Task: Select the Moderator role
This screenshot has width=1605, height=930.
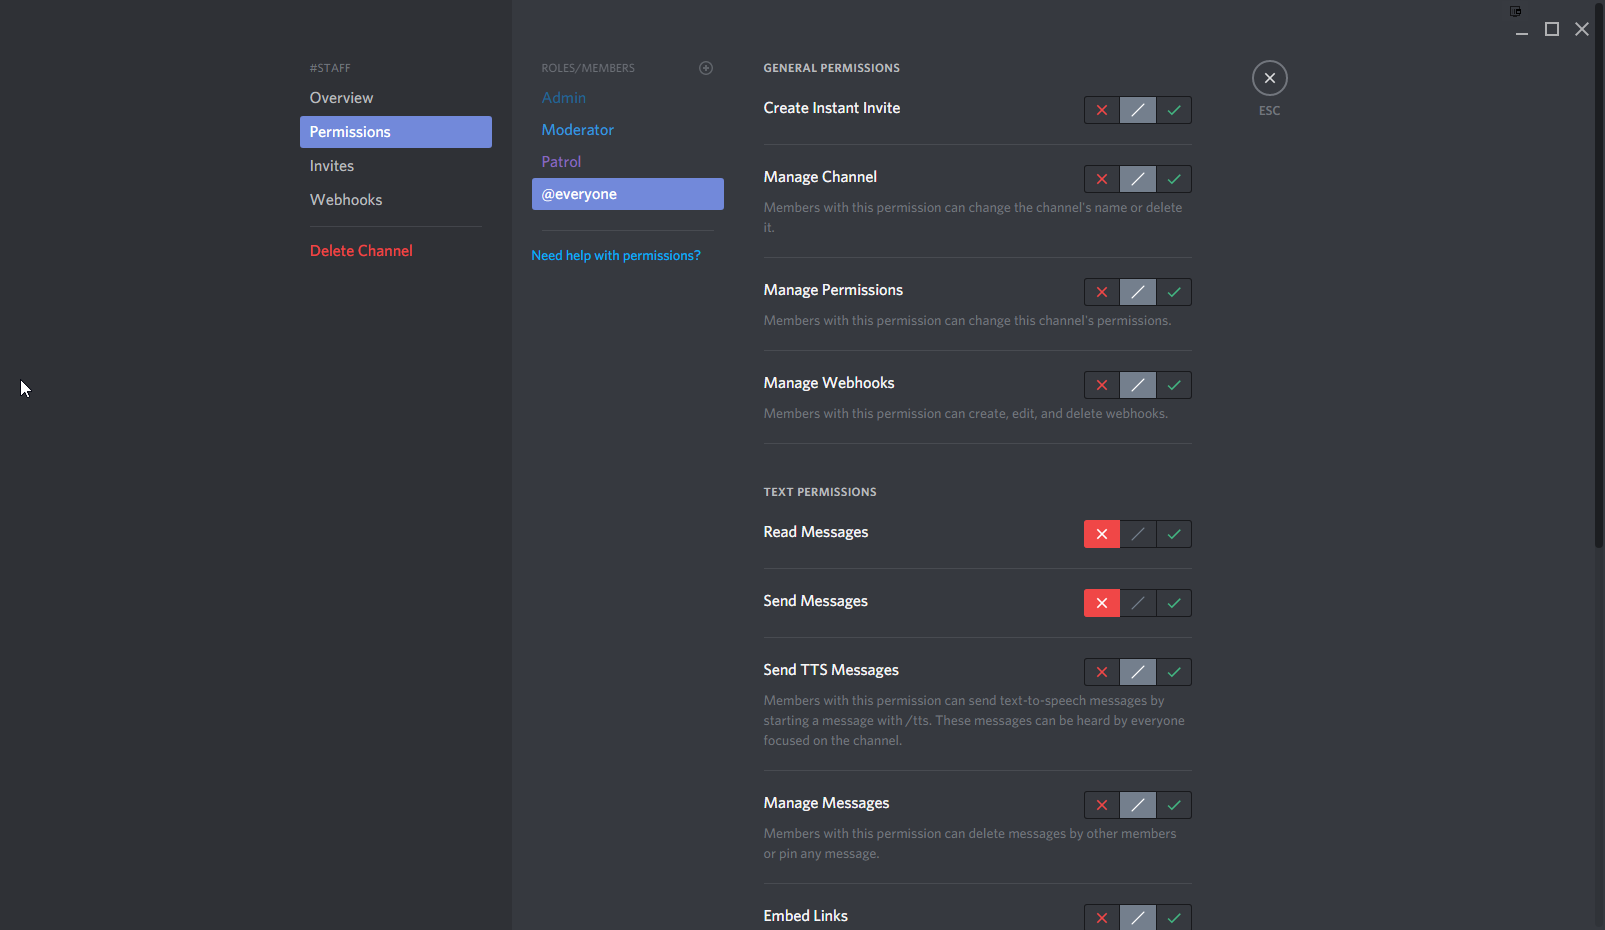Action: tap(578, 130)
